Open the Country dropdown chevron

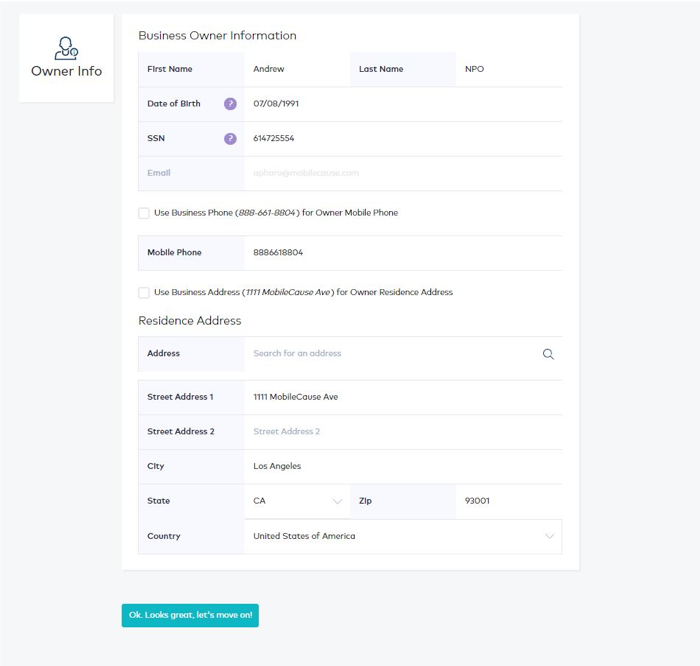550,536
